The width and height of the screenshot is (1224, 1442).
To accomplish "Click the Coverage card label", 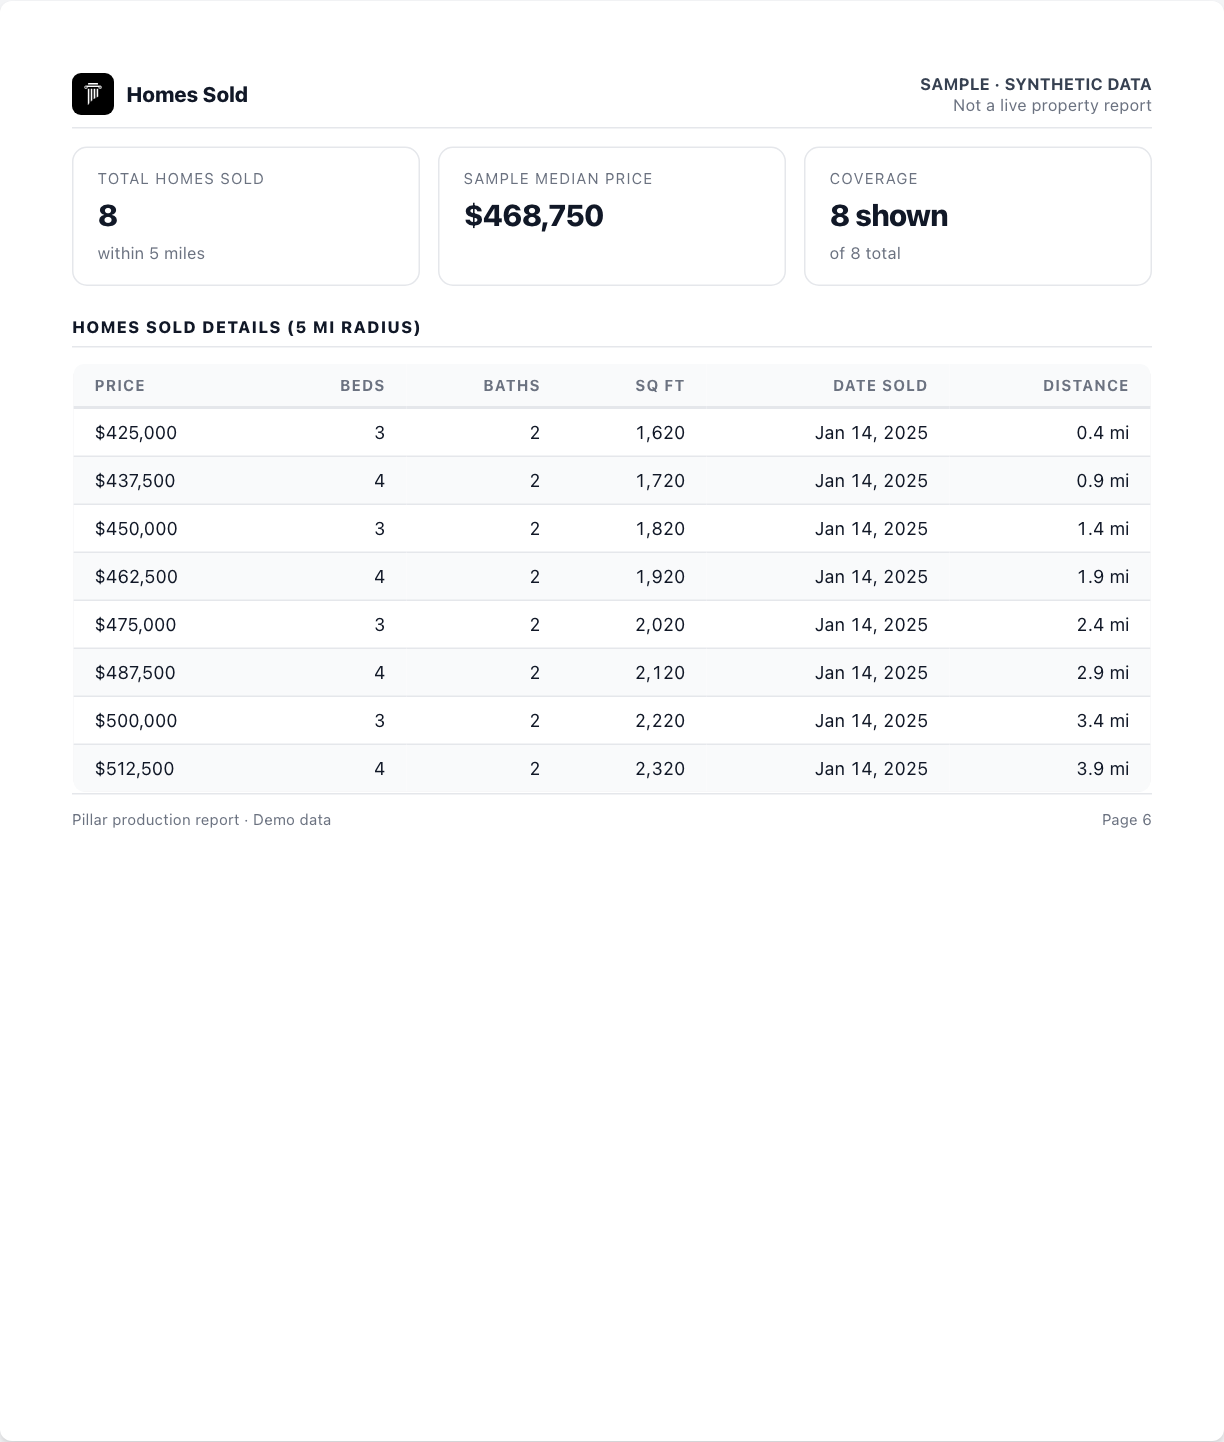I will (874, 179).
